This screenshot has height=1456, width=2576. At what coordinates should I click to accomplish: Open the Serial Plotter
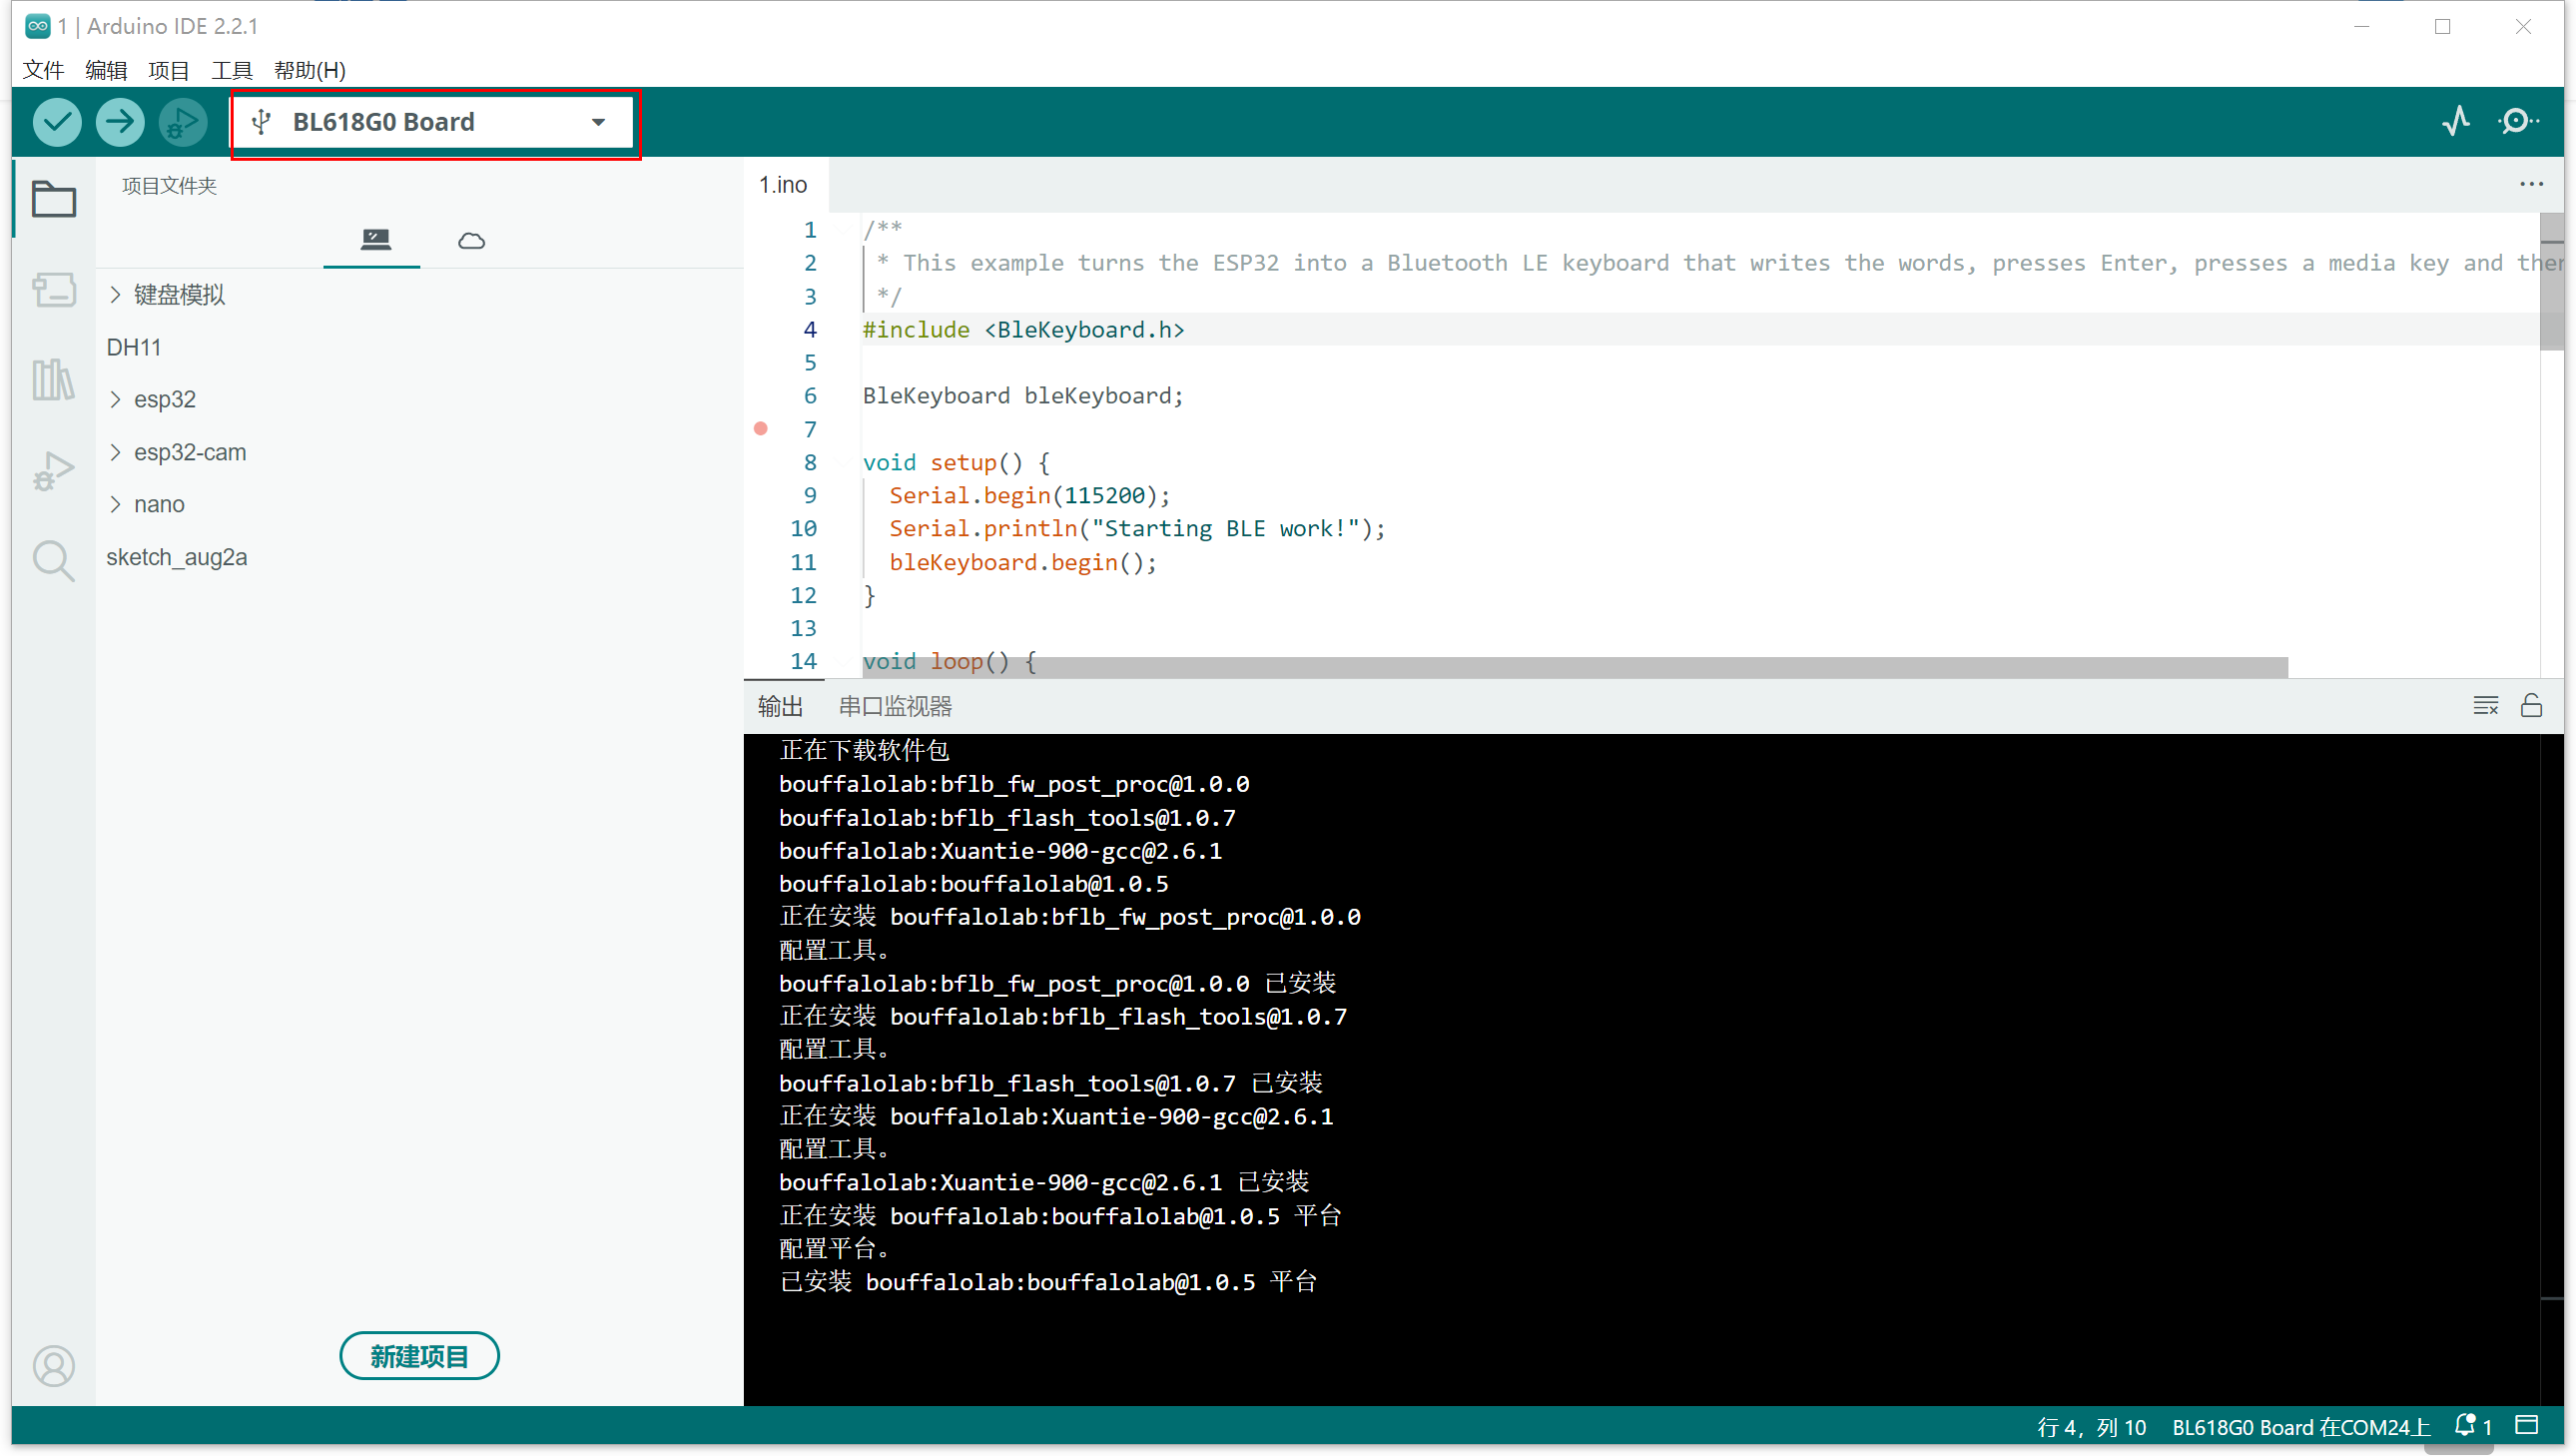coord(2455,122)
